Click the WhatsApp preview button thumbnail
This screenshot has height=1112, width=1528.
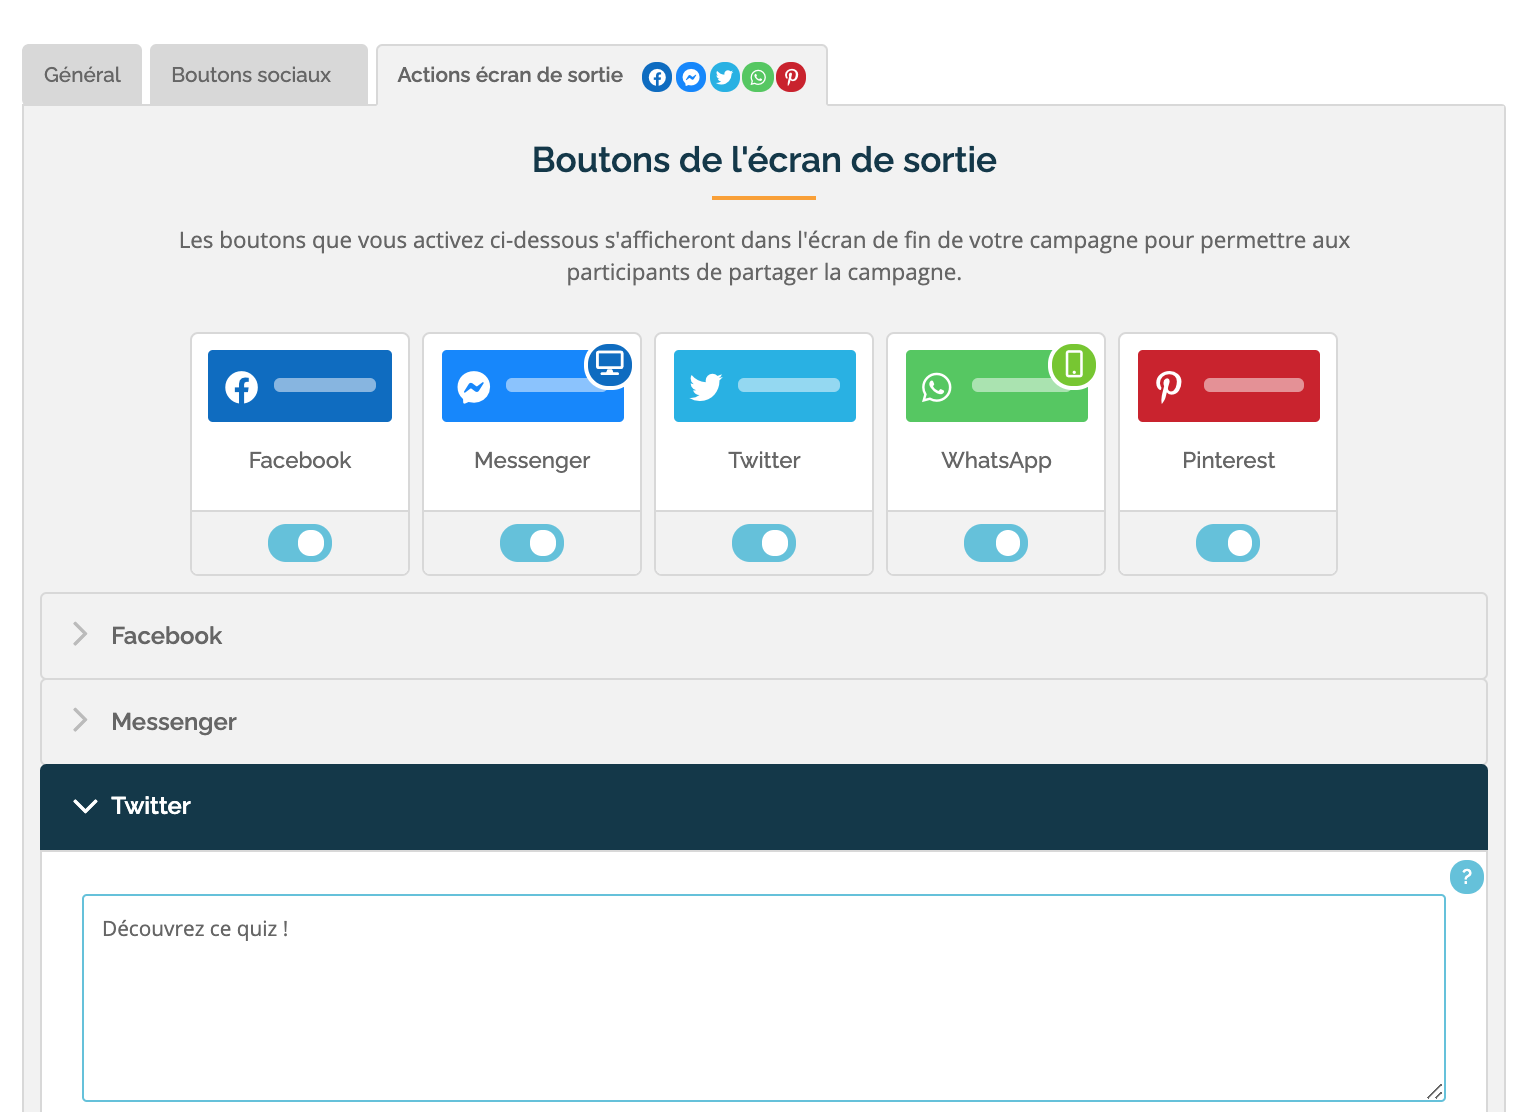point(997,386)
